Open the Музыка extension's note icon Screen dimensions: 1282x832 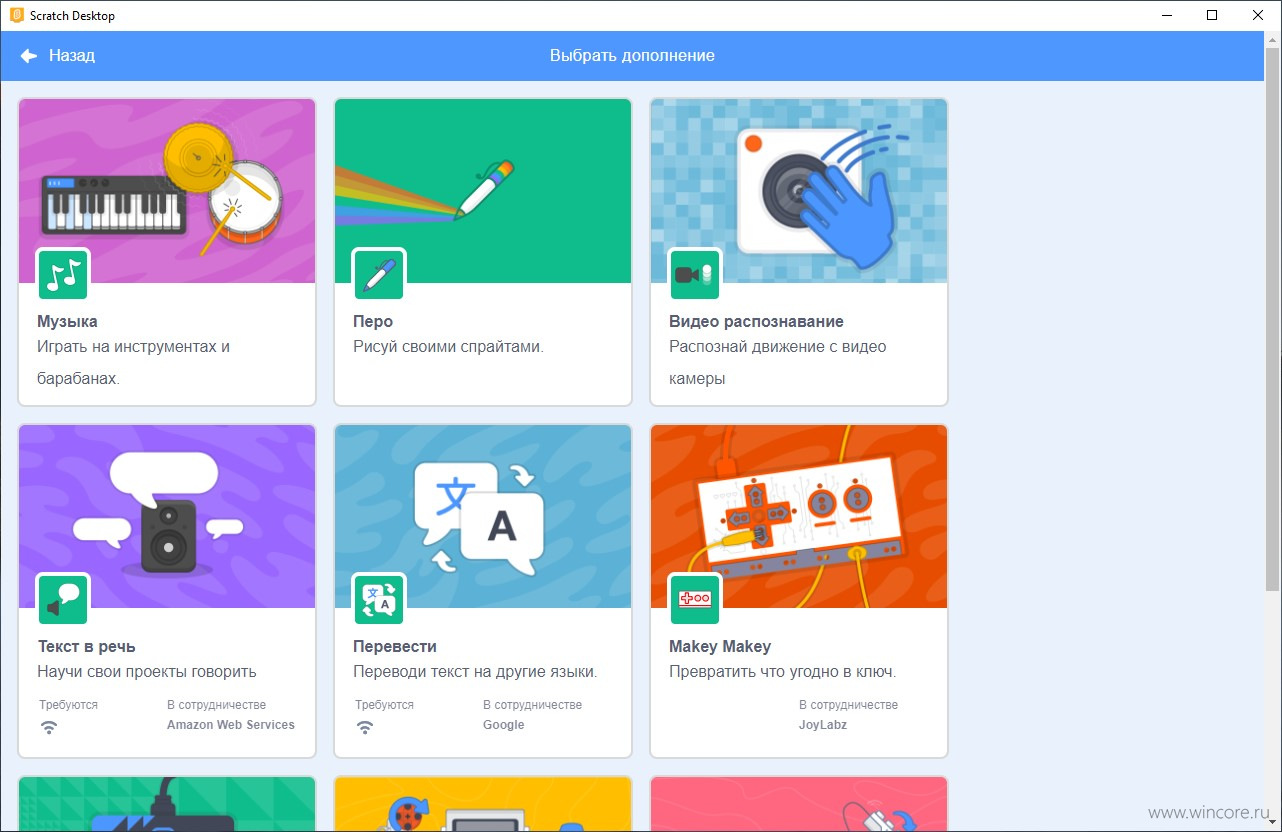63,274
